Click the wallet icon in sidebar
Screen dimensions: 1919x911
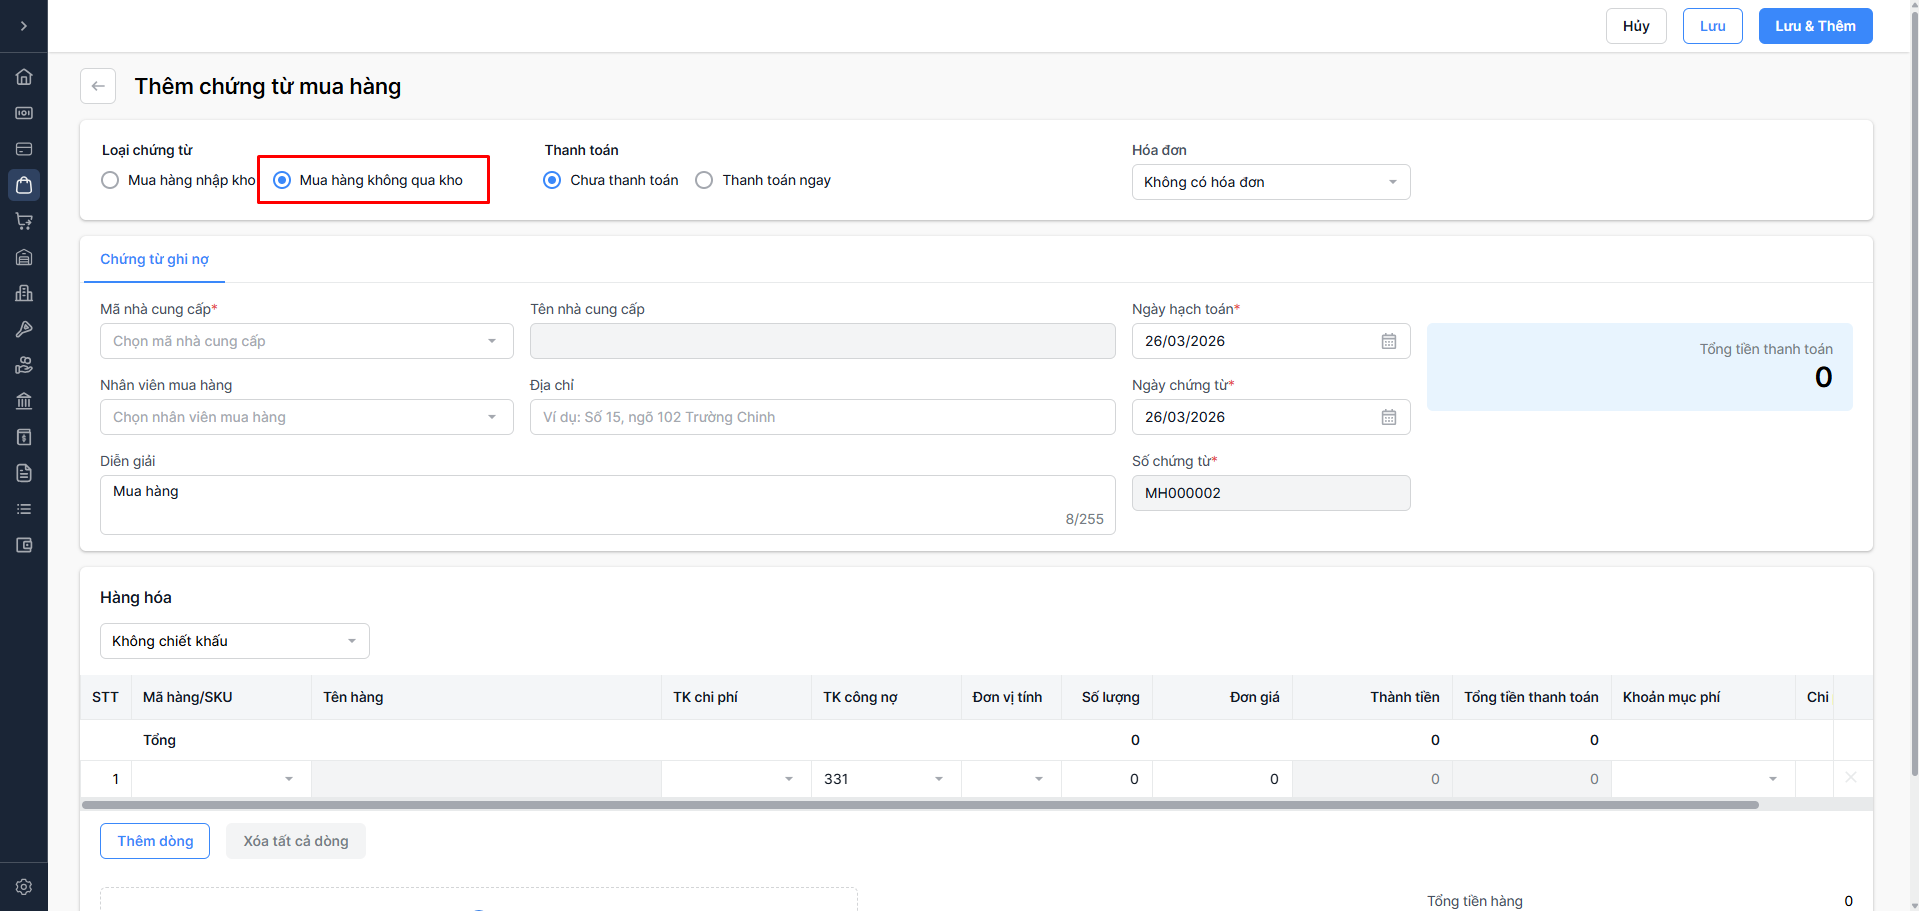24,545
